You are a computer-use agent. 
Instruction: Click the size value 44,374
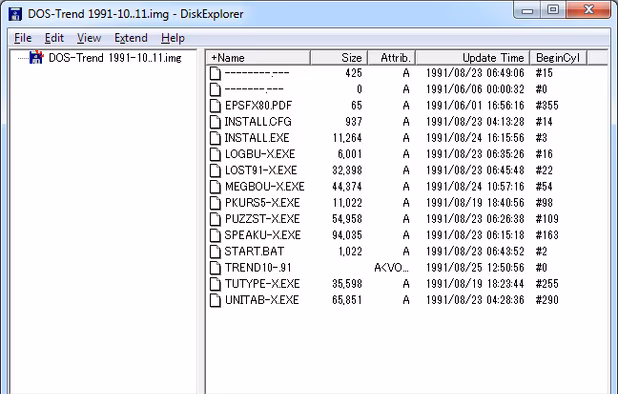tap(347, 186)
